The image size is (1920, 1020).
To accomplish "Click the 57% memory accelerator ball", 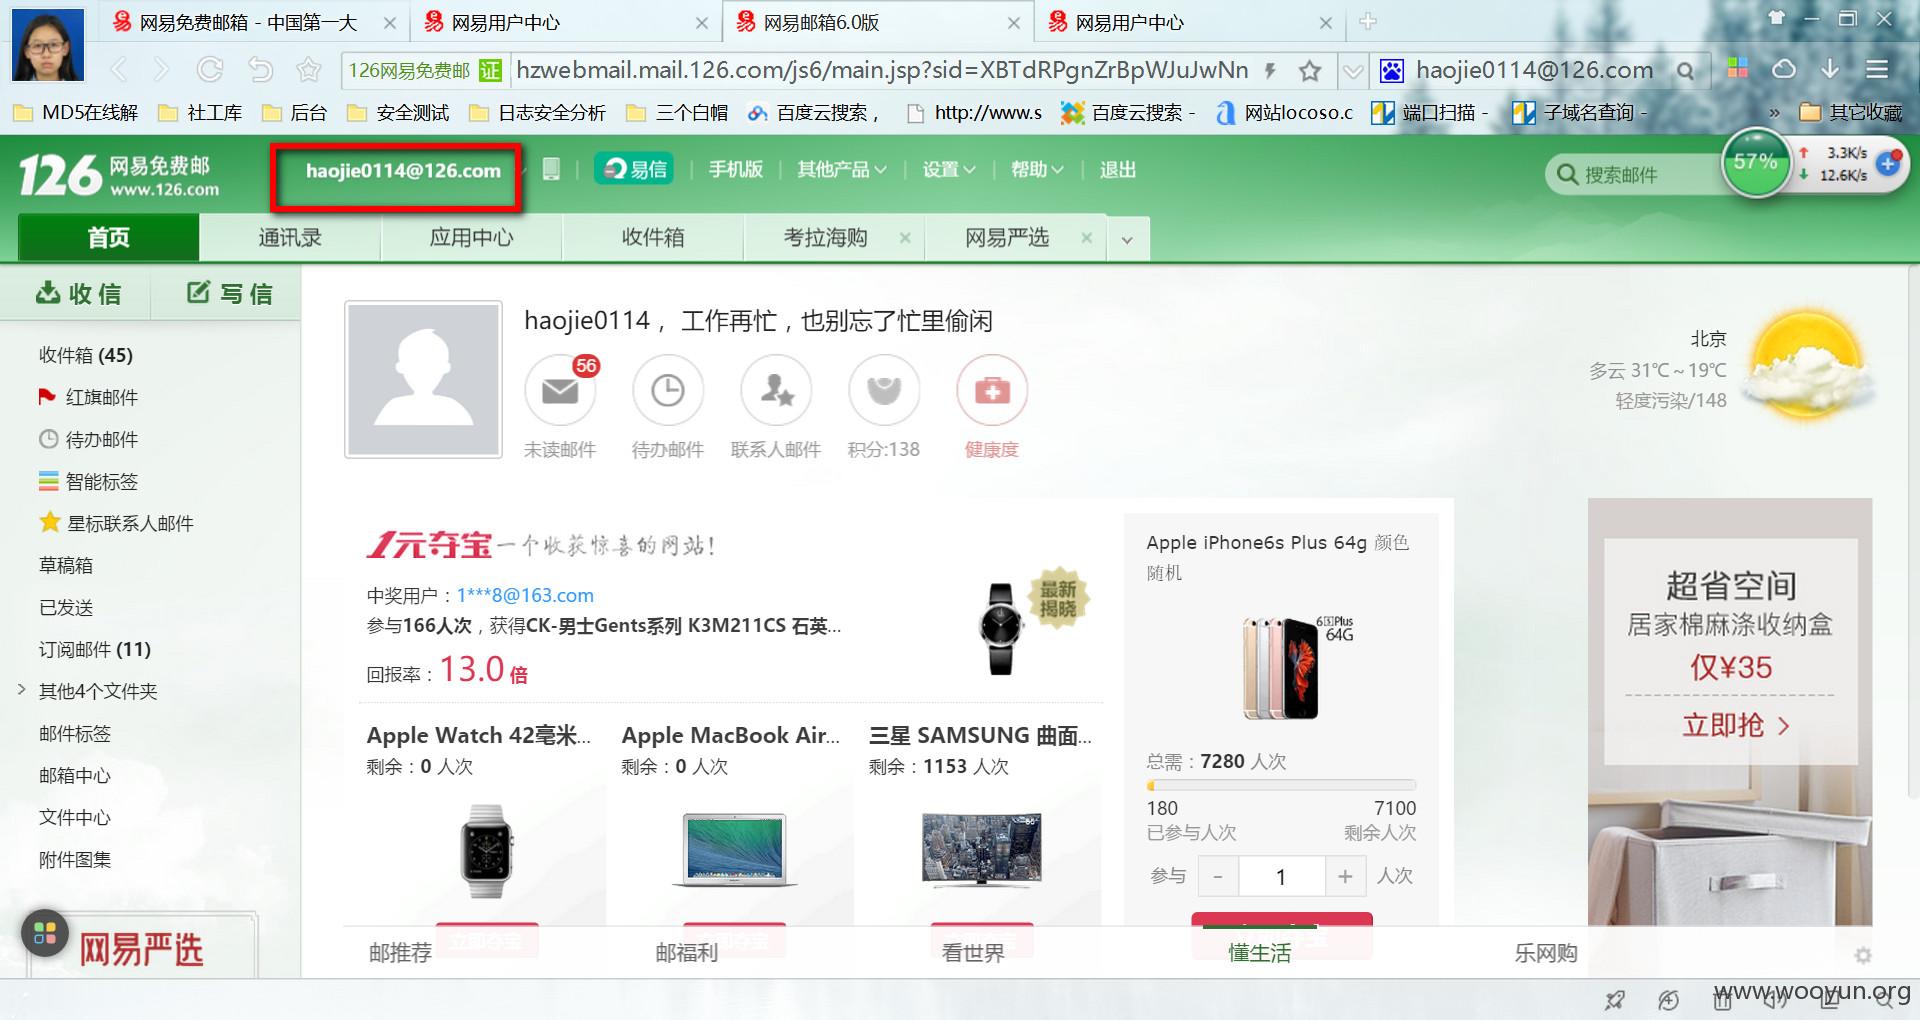I will coord(1756,163).
